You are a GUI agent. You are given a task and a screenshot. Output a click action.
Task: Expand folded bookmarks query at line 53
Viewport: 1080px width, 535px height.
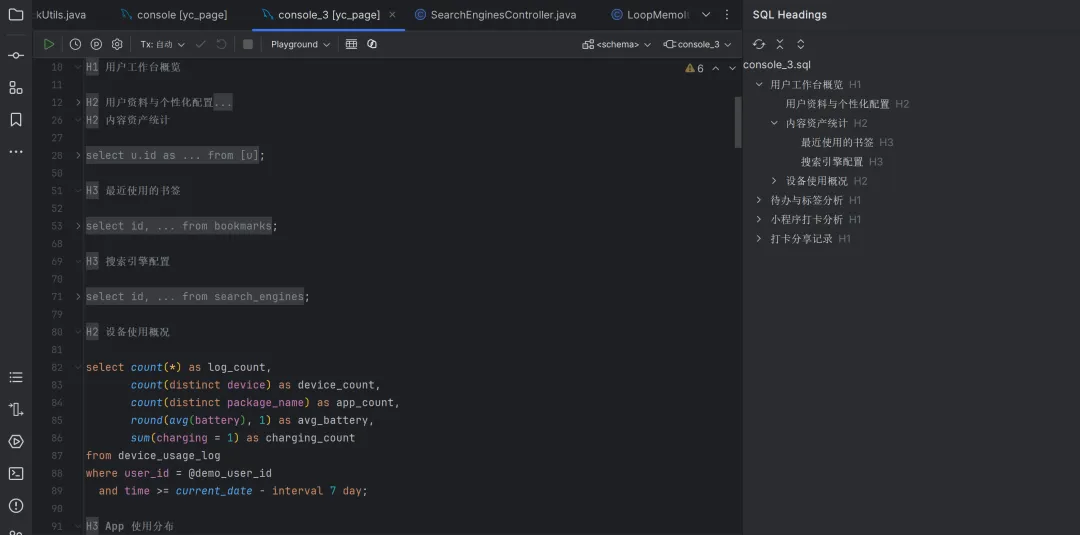[78, 226]
